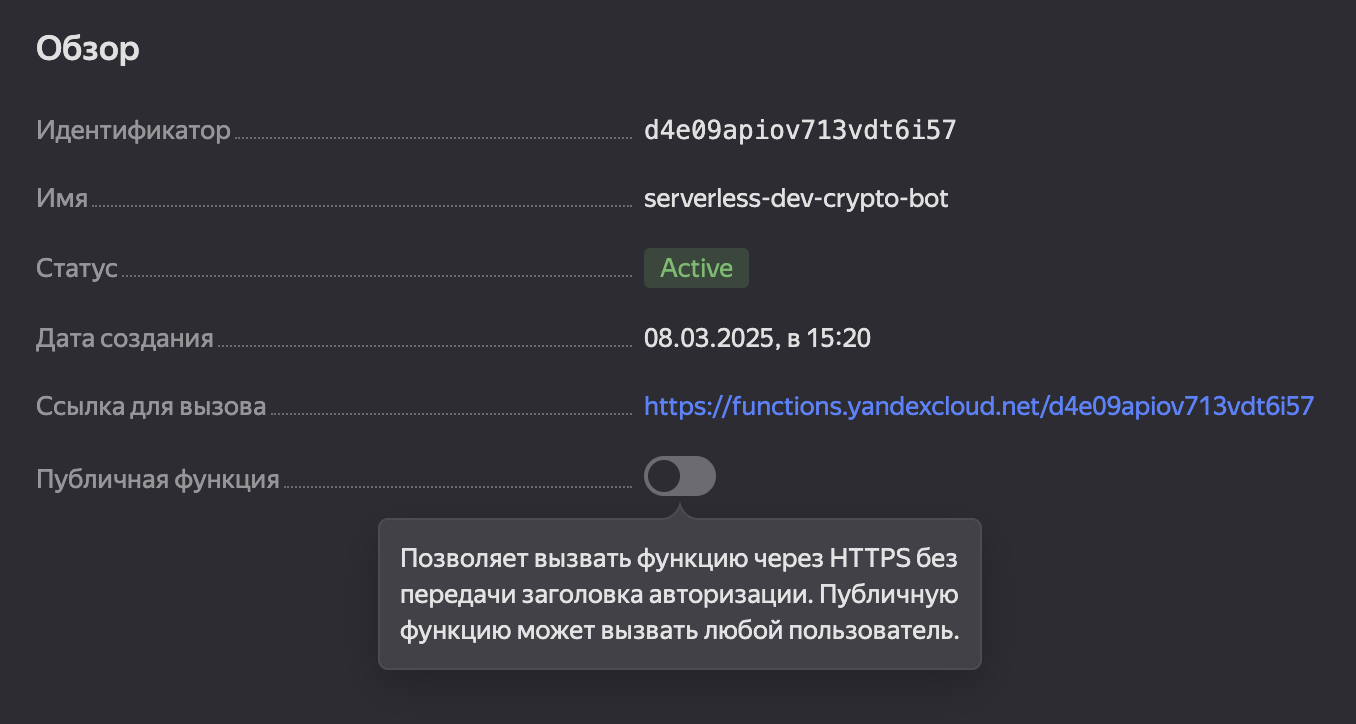This screenshot has width=1356, height=724.
Task: Click the creation date 08.03.2025
Action: (757, 337)
